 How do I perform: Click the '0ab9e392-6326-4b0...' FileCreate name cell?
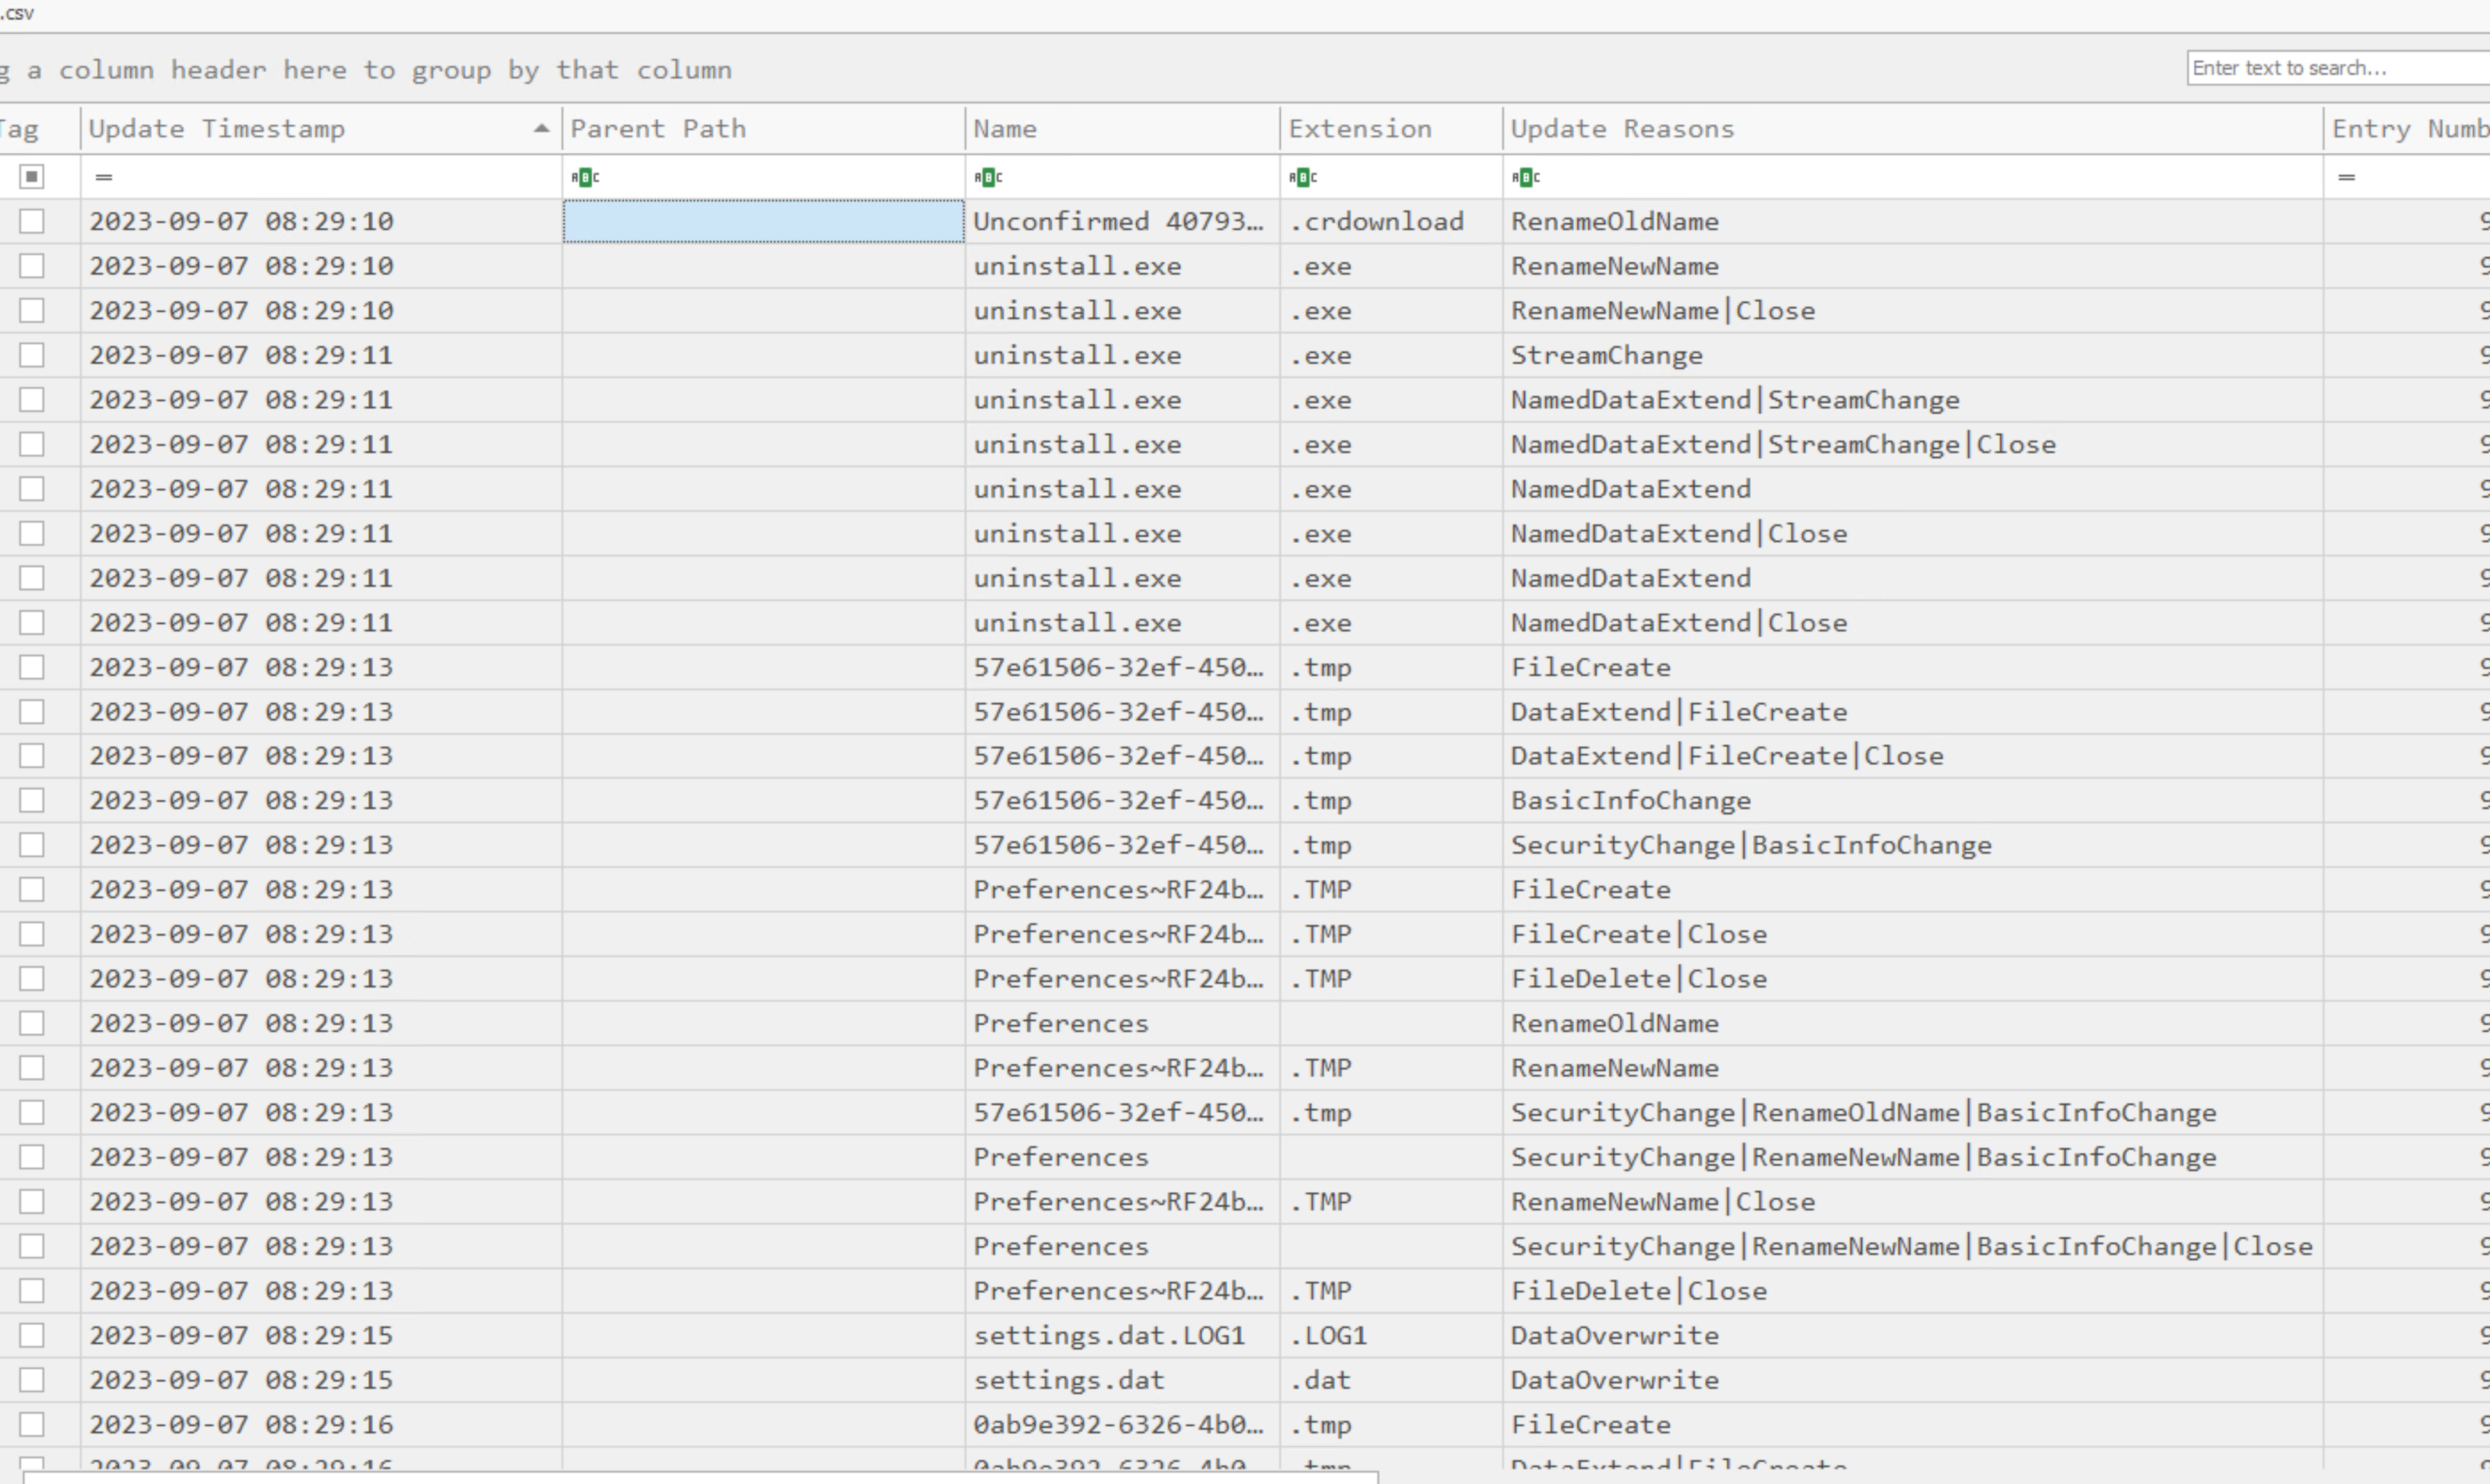(x=1122, y=1424)
